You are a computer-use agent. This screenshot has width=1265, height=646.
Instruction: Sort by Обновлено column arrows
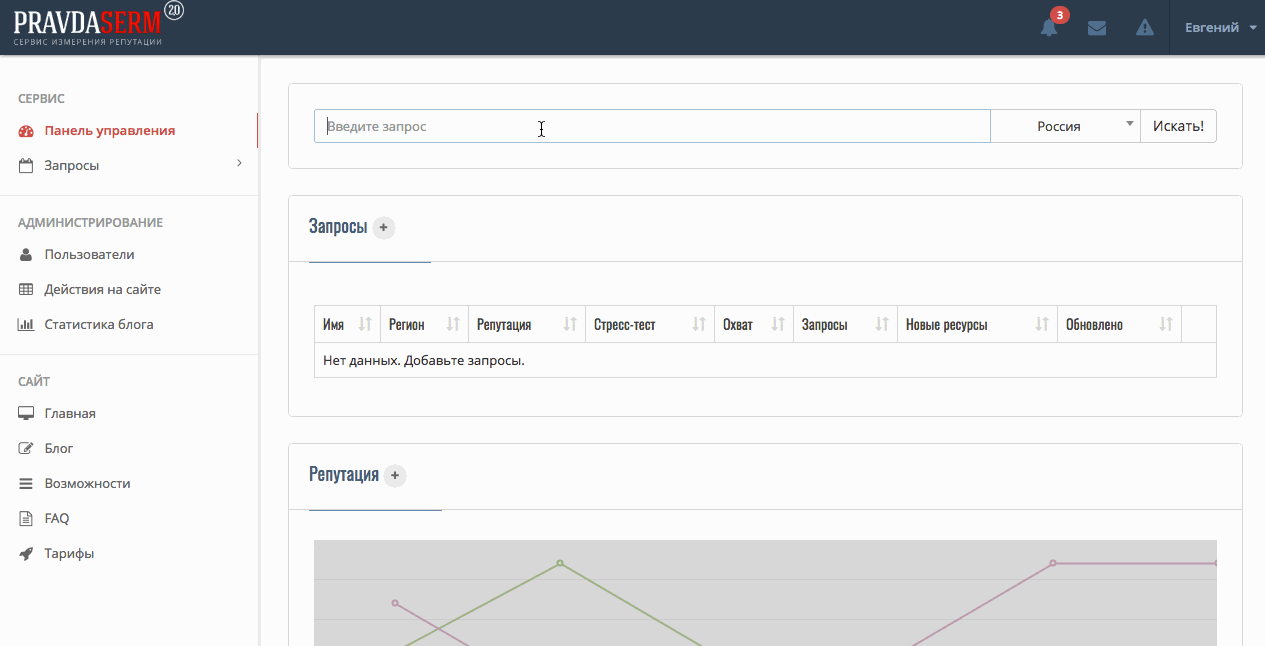click(1166, 324)
